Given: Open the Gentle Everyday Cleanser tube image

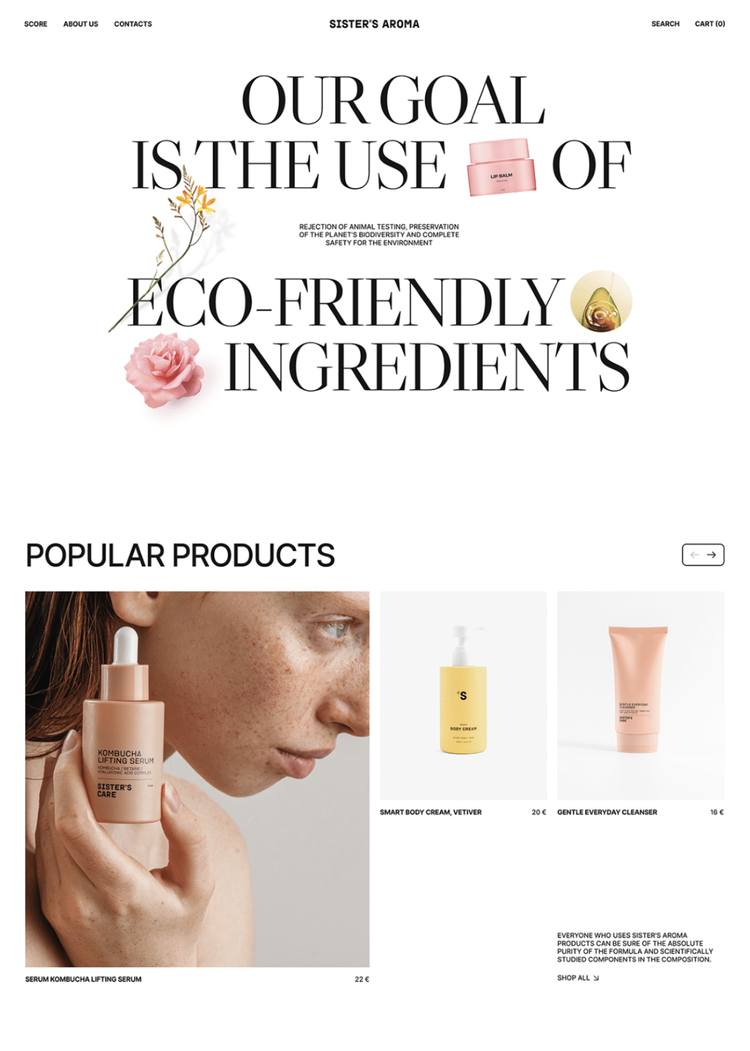Looking at the screenshot, I should click(641, 695).
